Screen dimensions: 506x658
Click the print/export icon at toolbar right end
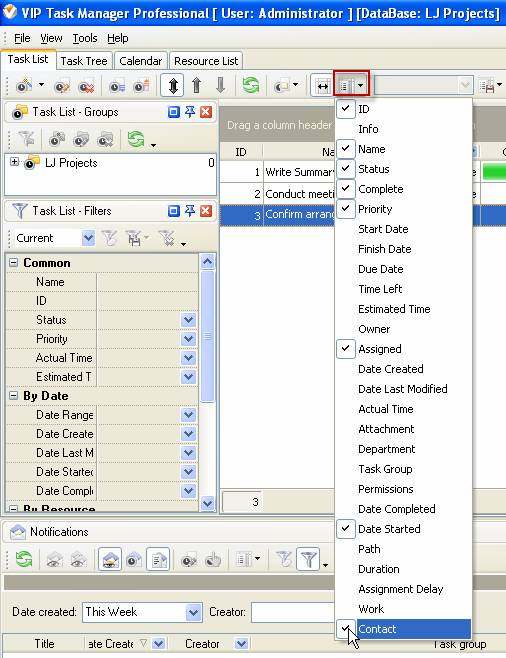click(487, 86)
